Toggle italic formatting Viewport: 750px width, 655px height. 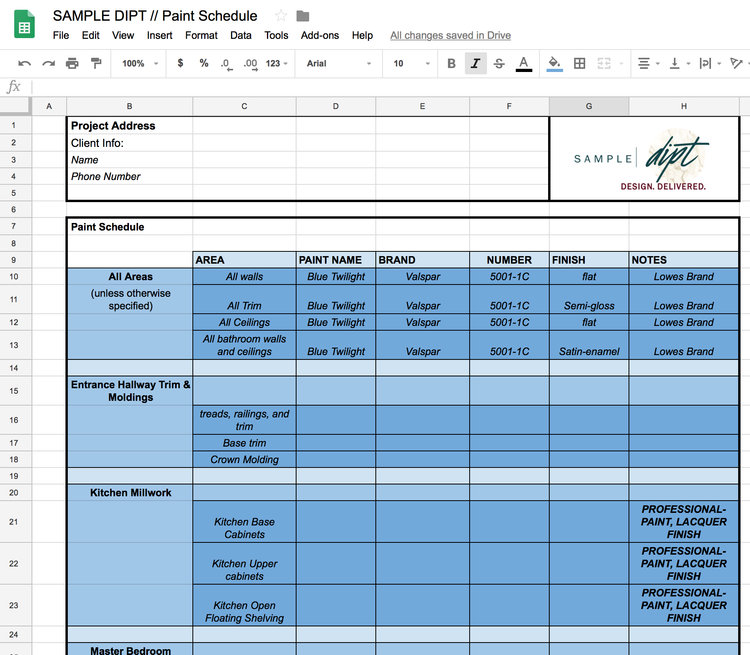[x=475, y=63]
